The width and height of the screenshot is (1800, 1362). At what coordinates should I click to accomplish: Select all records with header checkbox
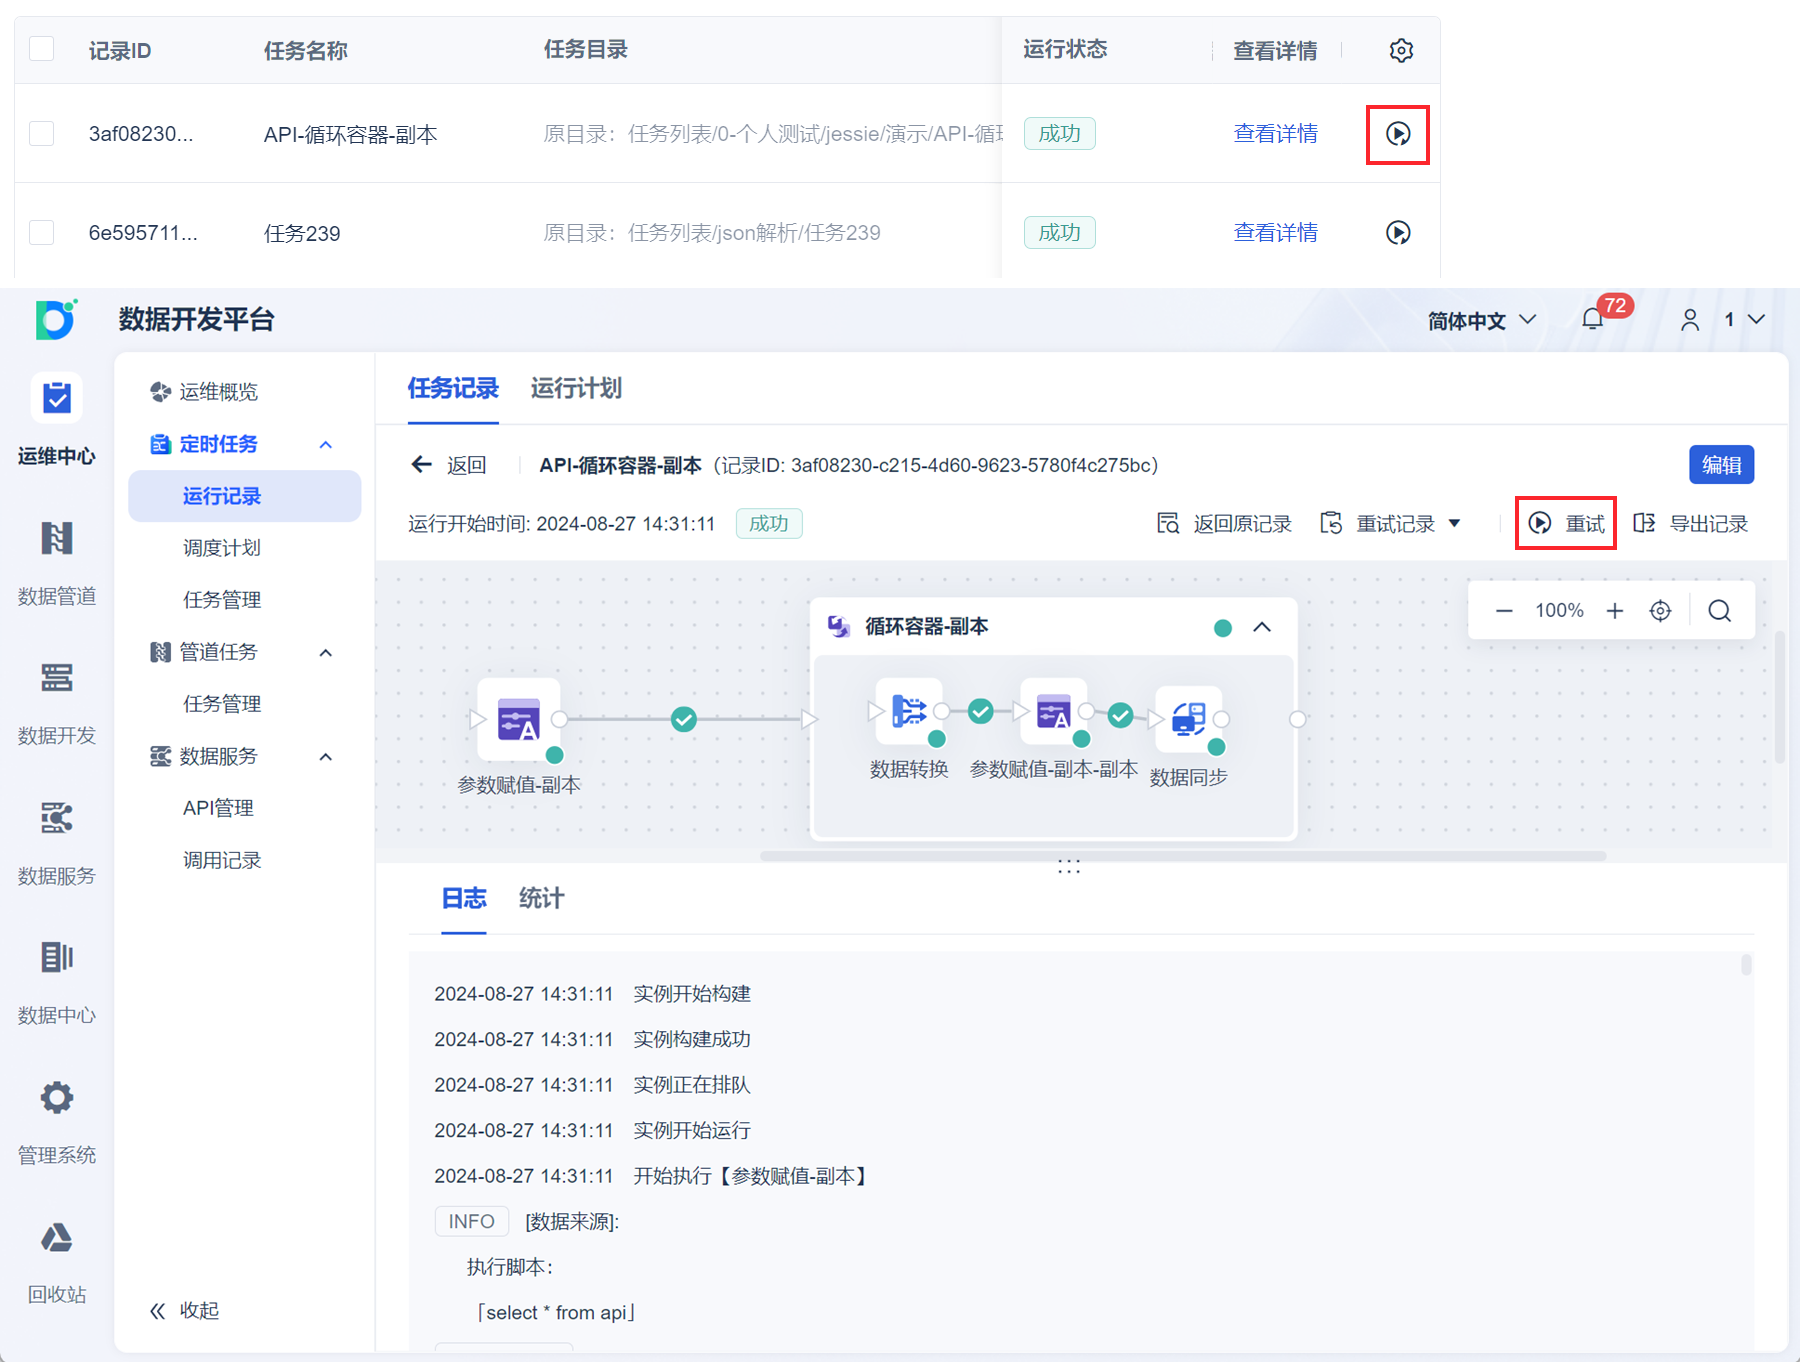[42, 49]
